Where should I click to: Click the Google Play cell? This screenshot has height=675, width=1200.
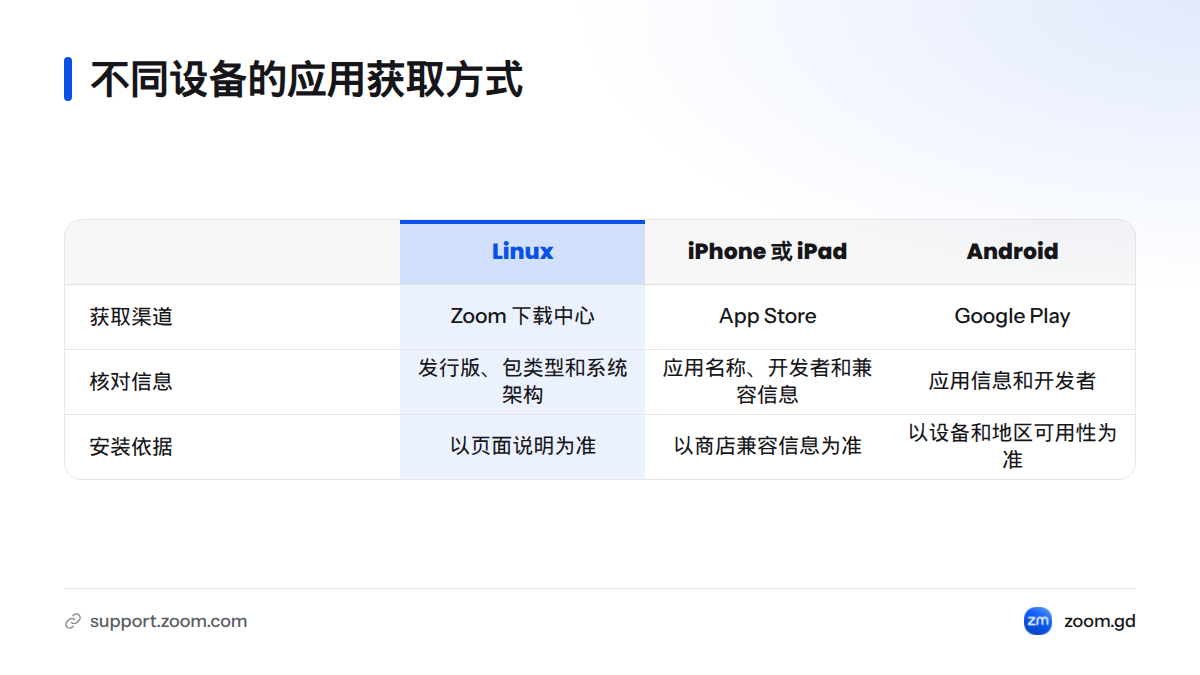coord(1012,317)
